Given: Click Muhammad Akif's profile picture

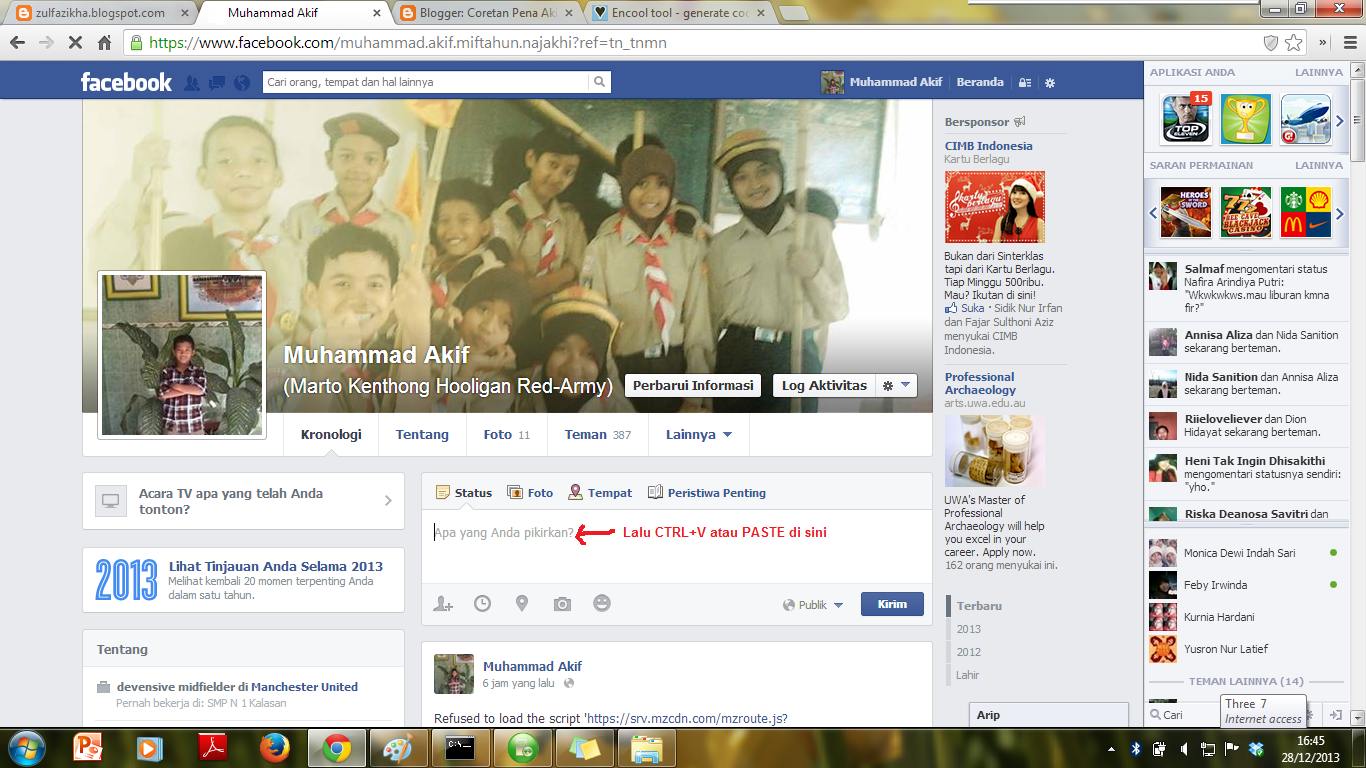Looking at the screenshot, I should pyautogui.click(x=181, y=356).
